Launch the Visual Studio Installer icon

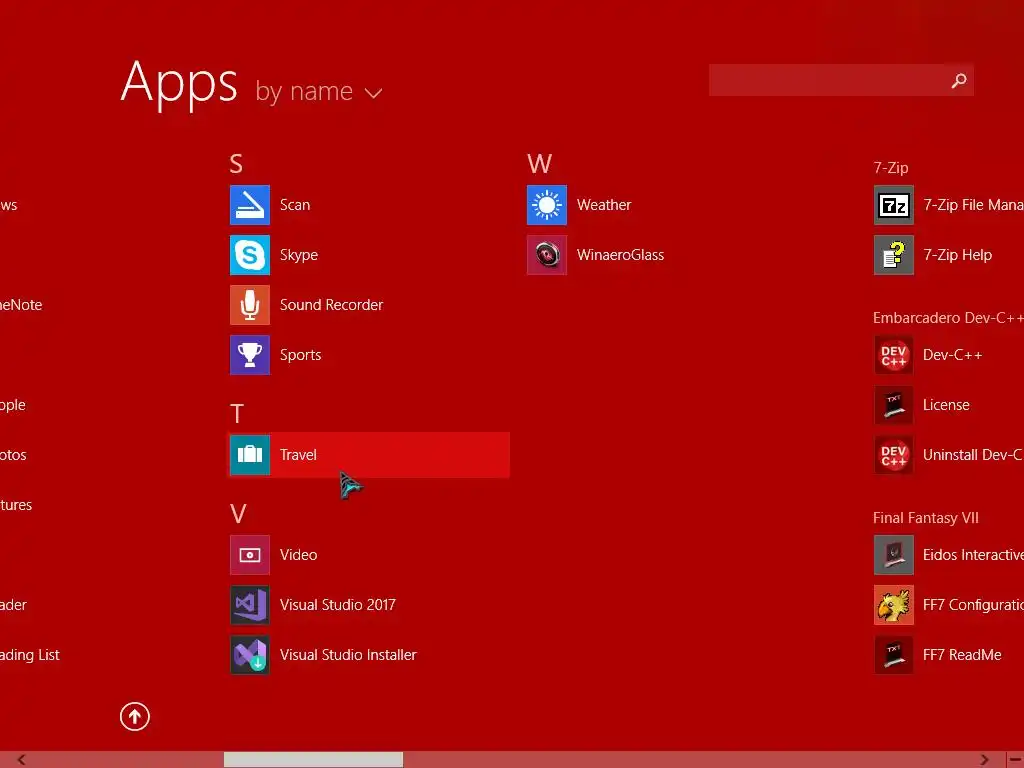click(249, 654)
